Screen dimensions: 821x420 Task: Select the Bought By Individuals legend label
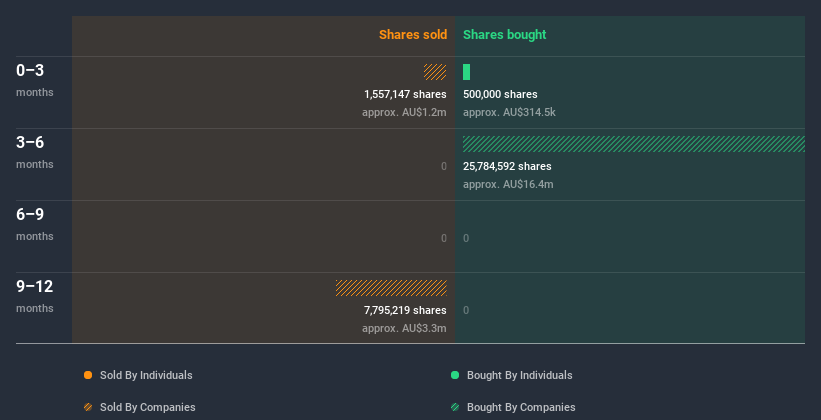tap(519, 375)
